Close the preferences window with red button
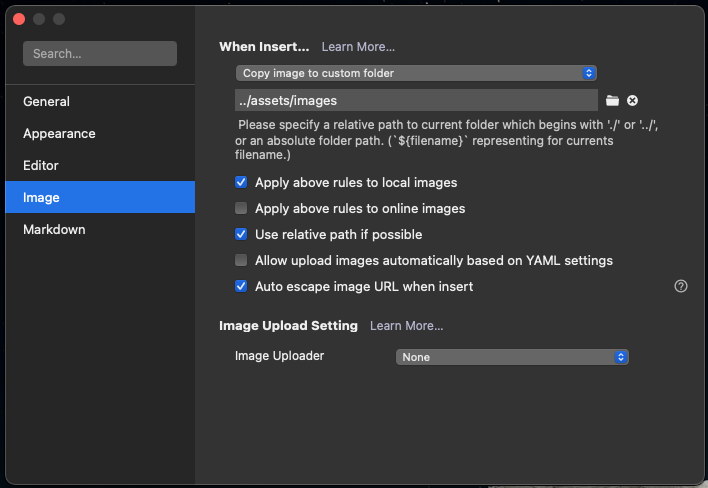The width and height of the screenshot is (708, 488). (19, 19)
